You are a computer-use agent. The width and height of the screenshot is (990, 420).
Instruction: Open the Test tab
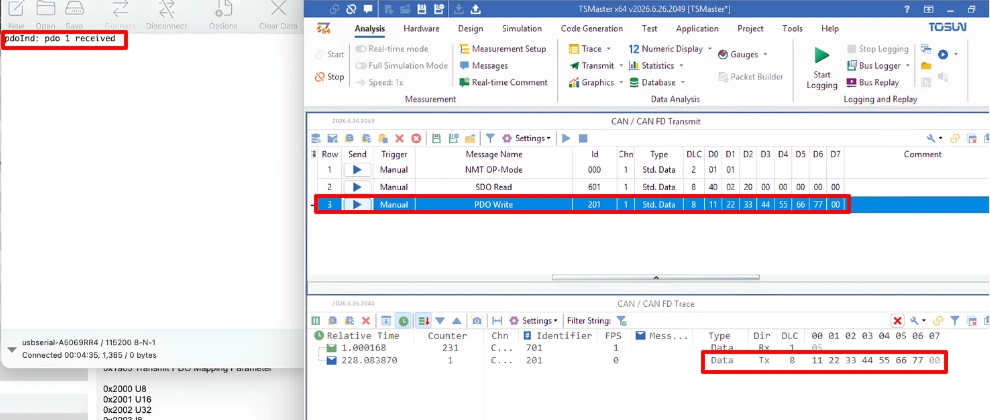point(649,28)
